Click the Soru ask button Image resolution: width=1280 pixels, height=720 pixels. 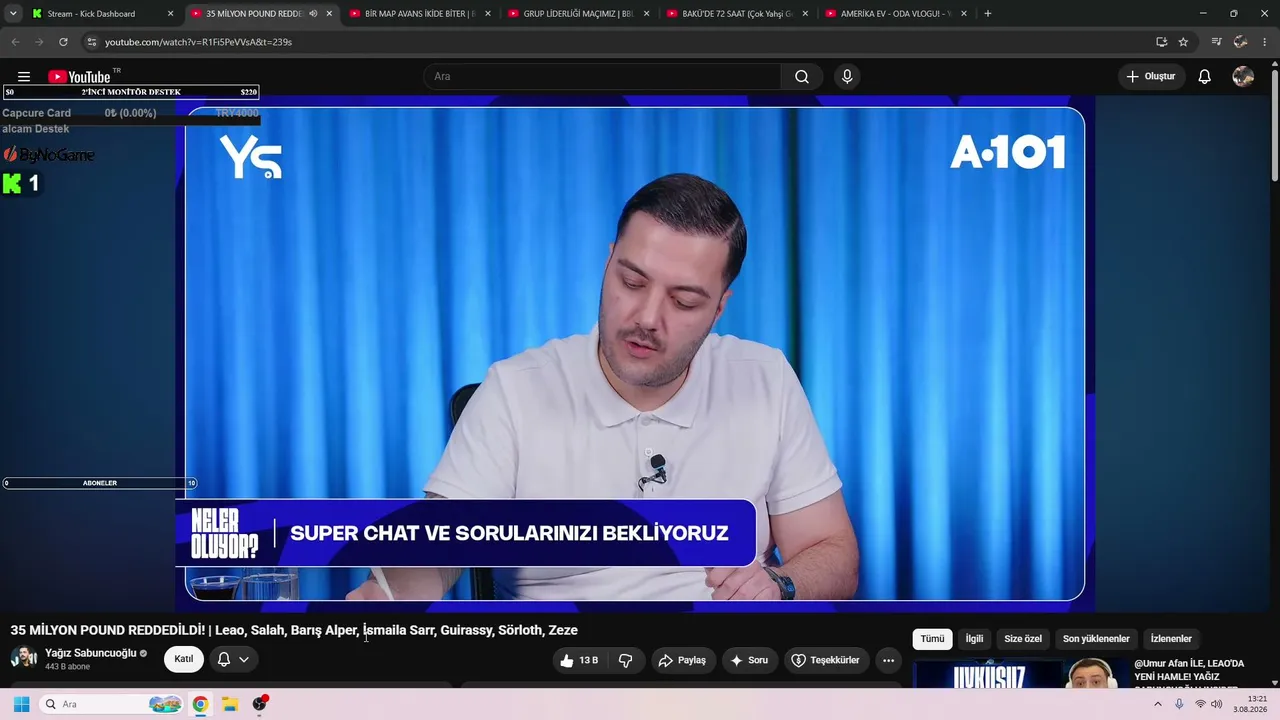pos(749,660)
